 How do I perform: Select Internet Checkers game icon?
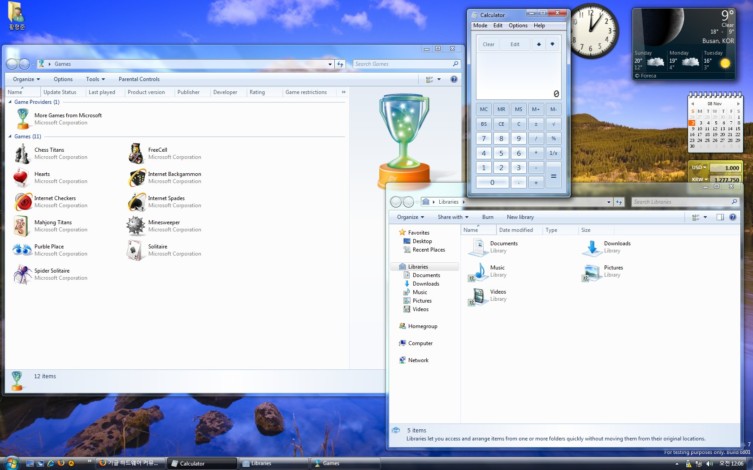pyautogui.click(x=23, y=202)
